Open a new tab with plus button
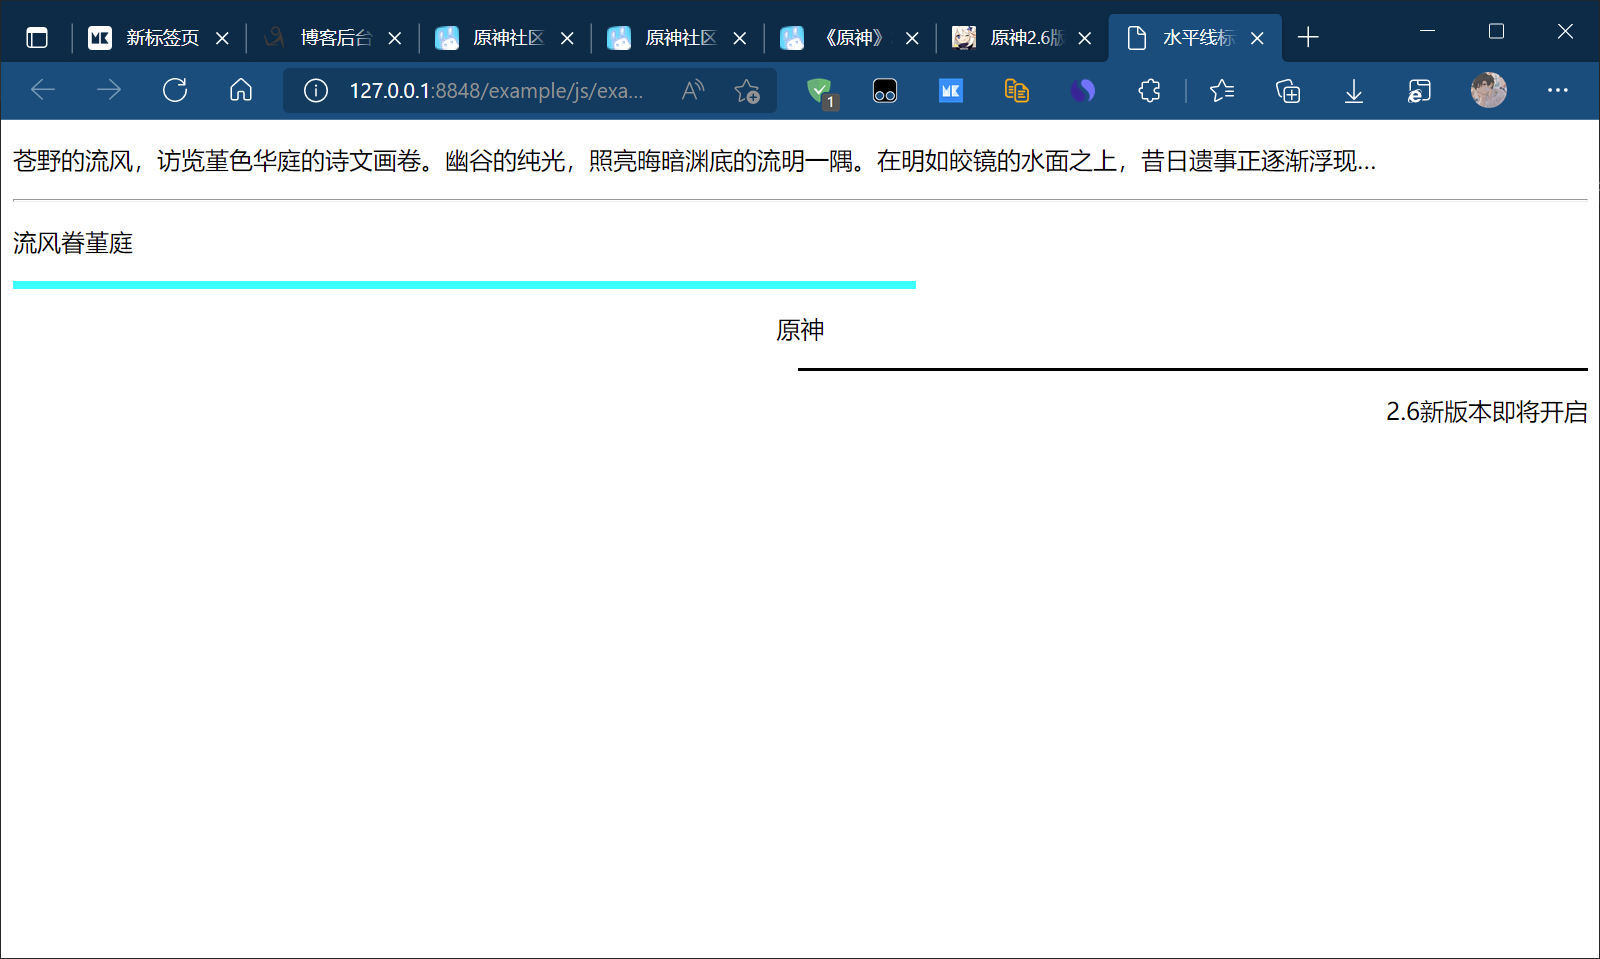Viewport: 1600px width, 959px height. point(1308,38)
